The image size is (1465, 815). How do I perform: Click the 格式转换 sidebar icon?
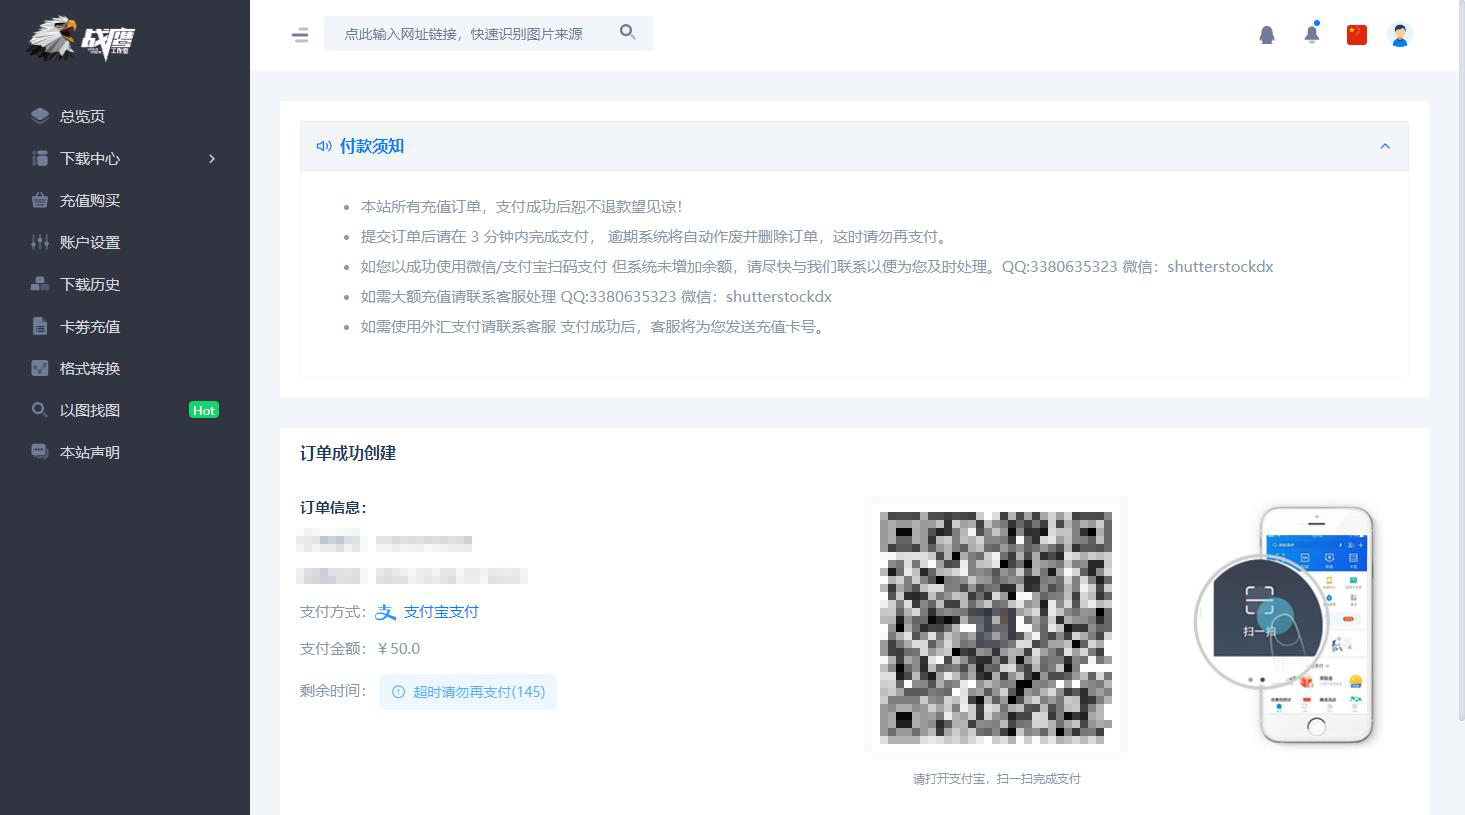40,368
